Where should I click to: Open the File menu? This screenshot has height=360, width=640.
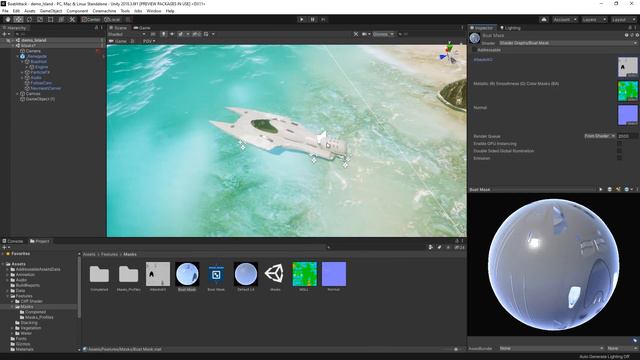tap(5, 11)
